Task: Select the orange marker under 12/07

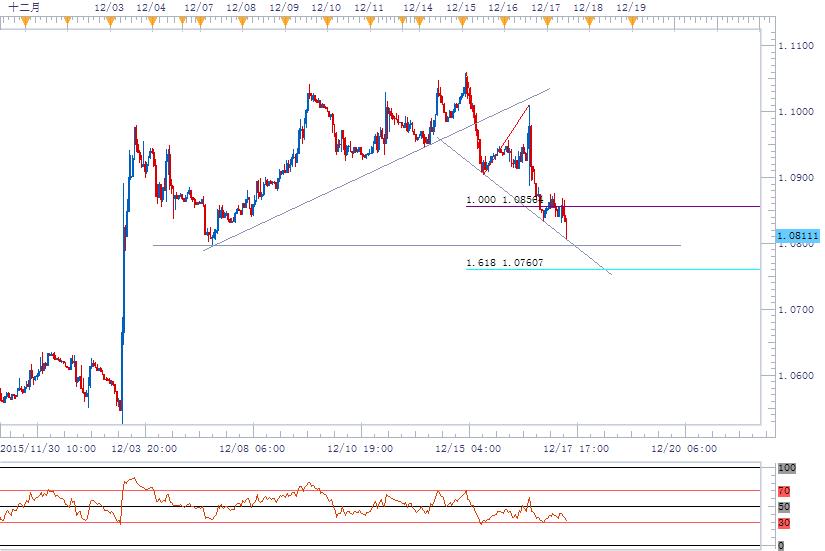Action: [x=200, y=22]
